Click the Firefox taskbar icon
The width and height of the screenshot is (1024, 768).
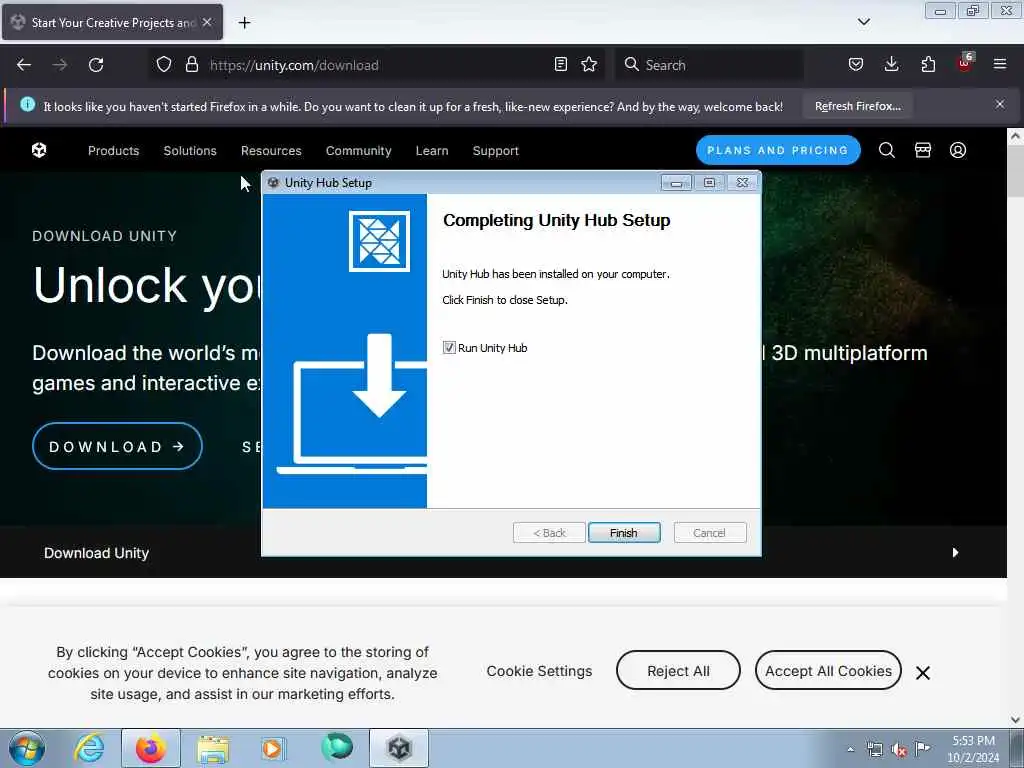click(151, 748)
